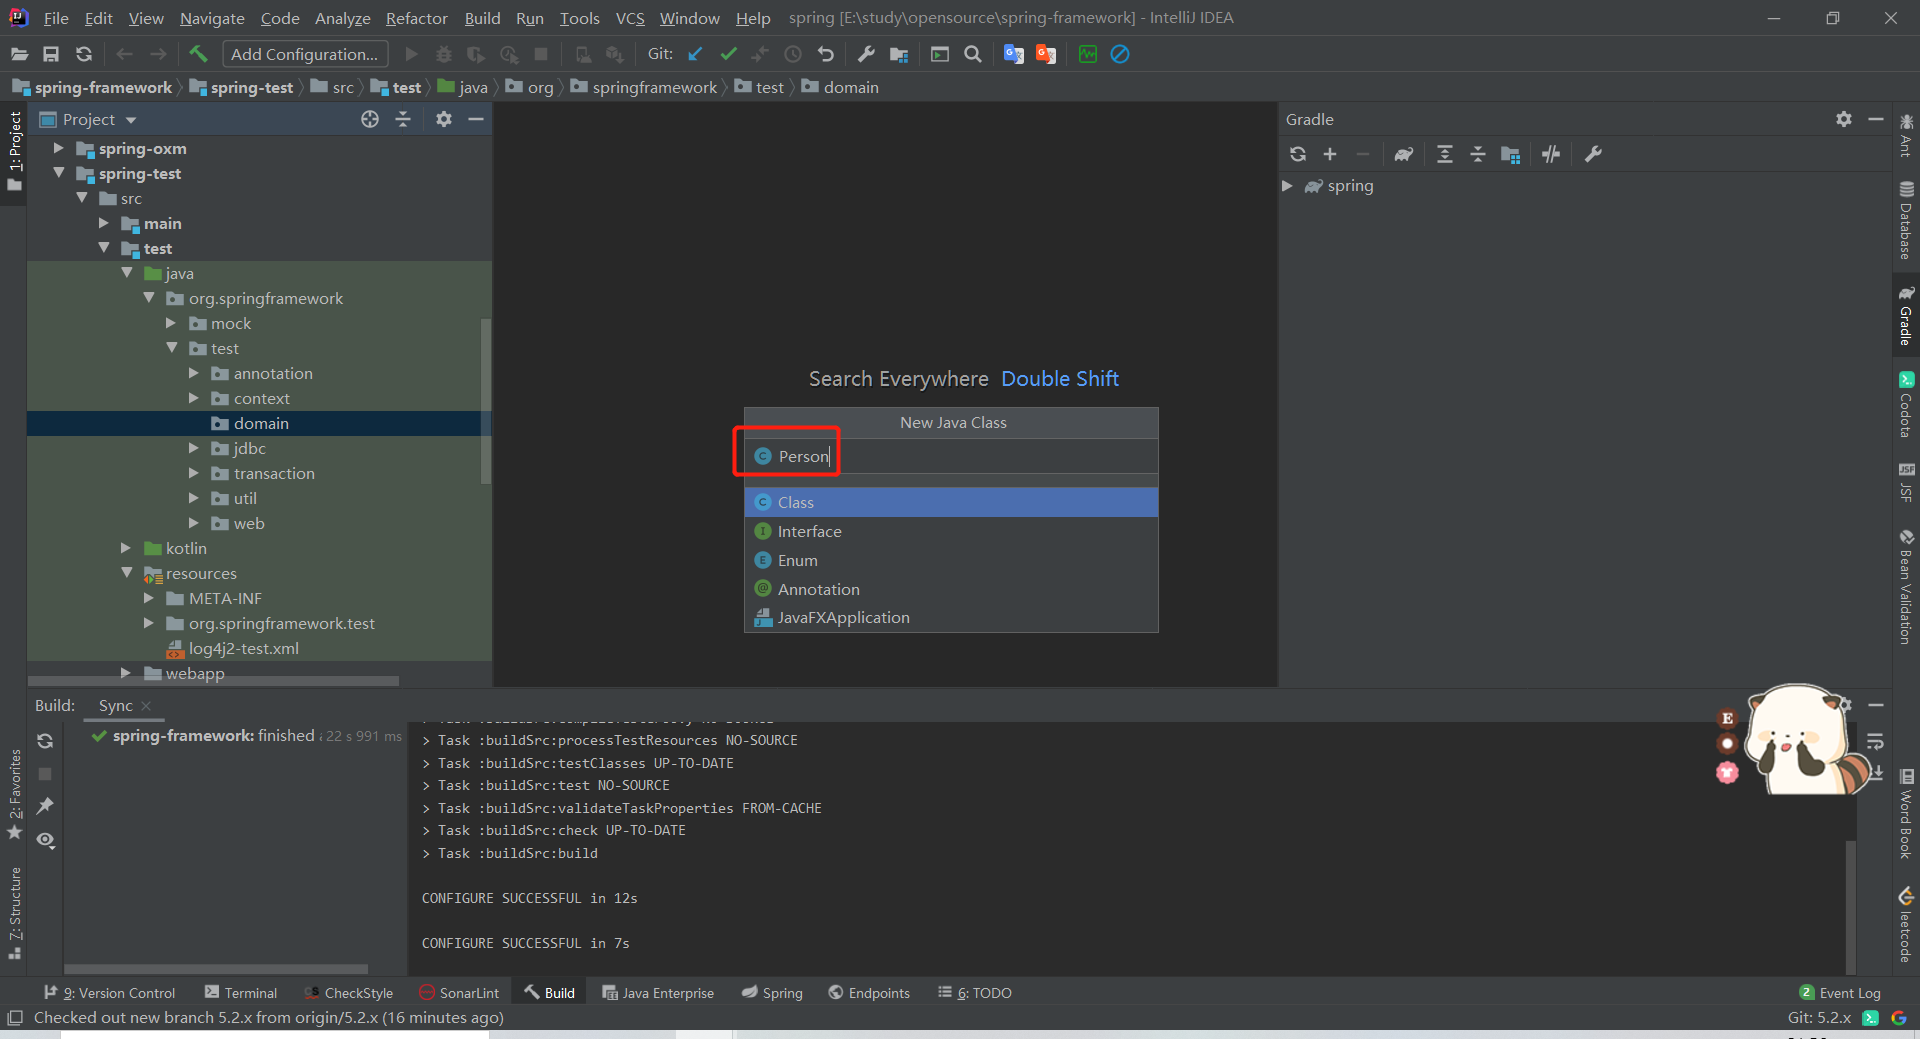Expand the mock package
The width and height of the screenshot is (1920, 1039).
point(171,323)
